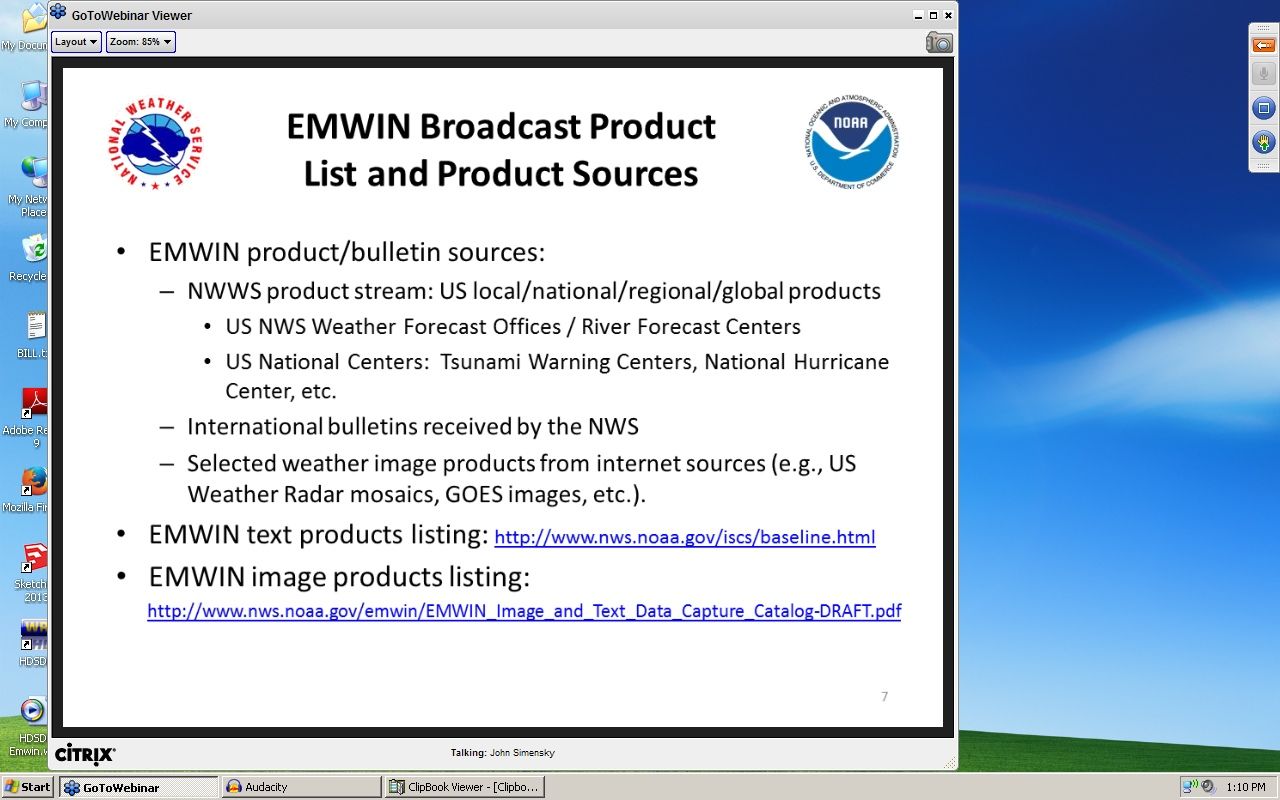The height and width of the screenshot is (800, 1280).
Task: Click the National Weather Service logo on slide
Action: (154, 143)
